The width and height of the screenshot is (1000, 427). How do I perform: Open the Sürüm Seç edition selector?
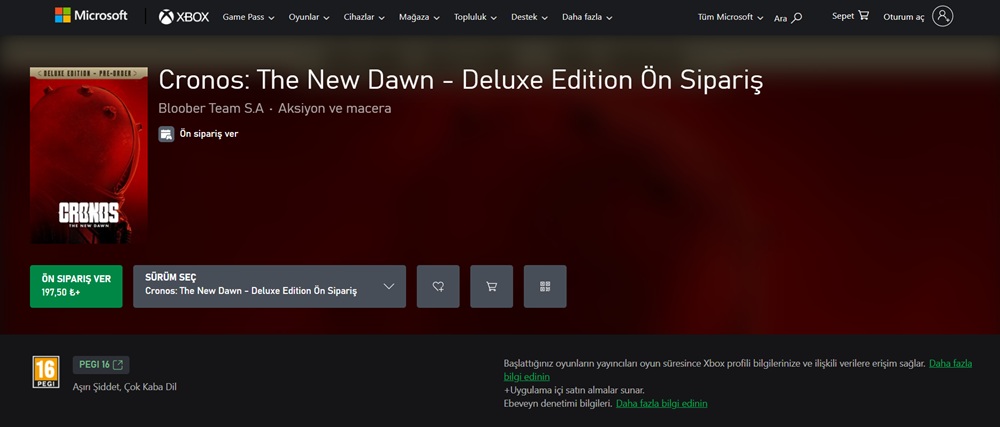coord(269,287)
